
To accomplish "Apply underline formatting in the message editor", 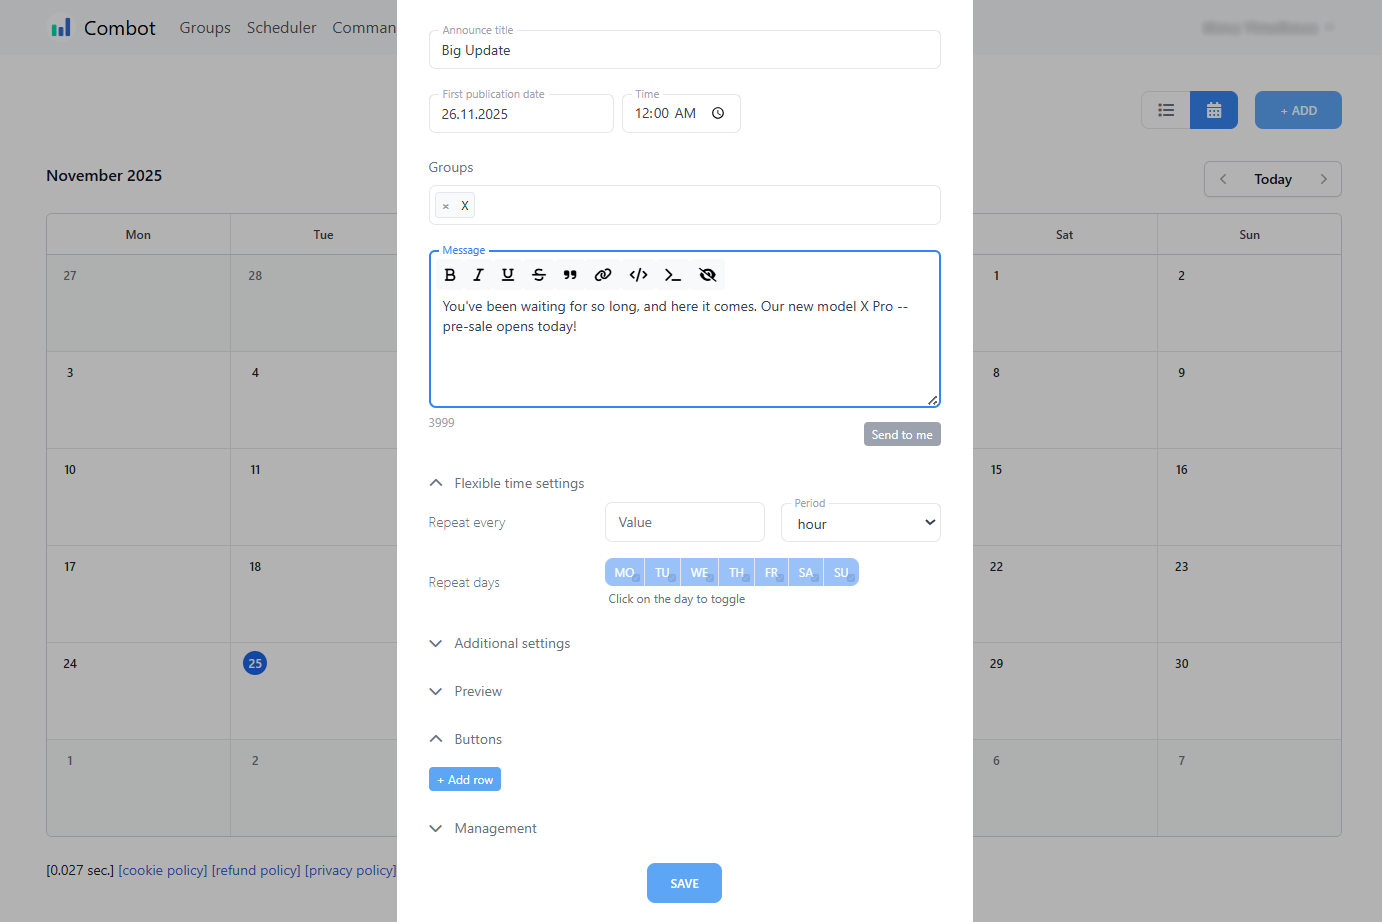I will [507, 274].
